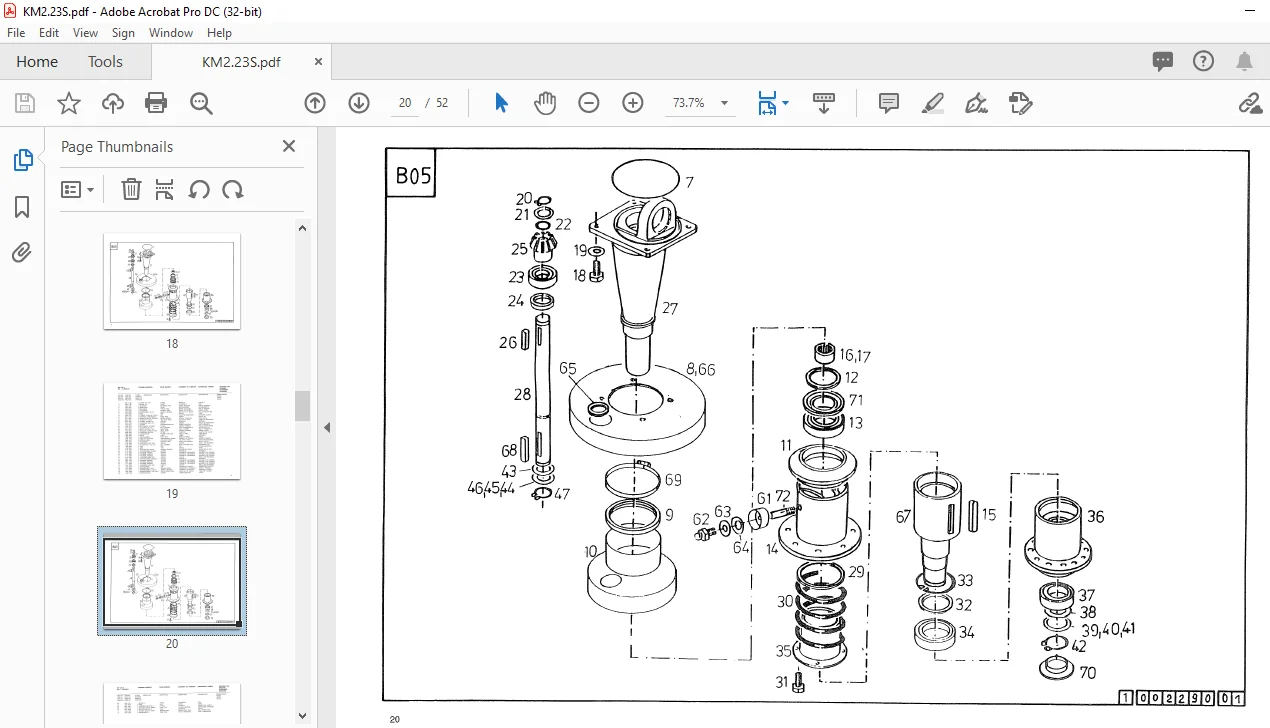Click the drawing number 1002290 01
Image resolution: width=1270 pixels, height=728 pixels.
[1181, 699]
